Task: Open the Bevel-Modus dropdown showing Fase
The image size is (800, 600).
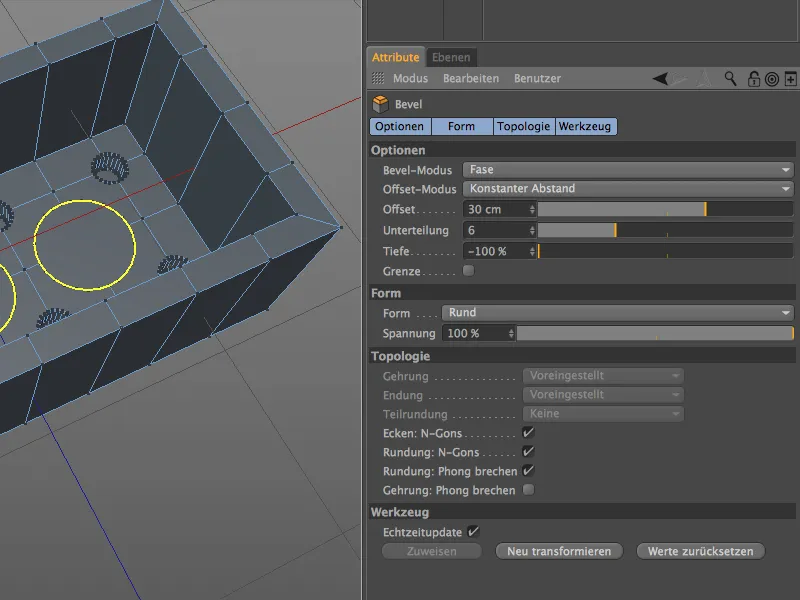Action: tap(628, 169)
